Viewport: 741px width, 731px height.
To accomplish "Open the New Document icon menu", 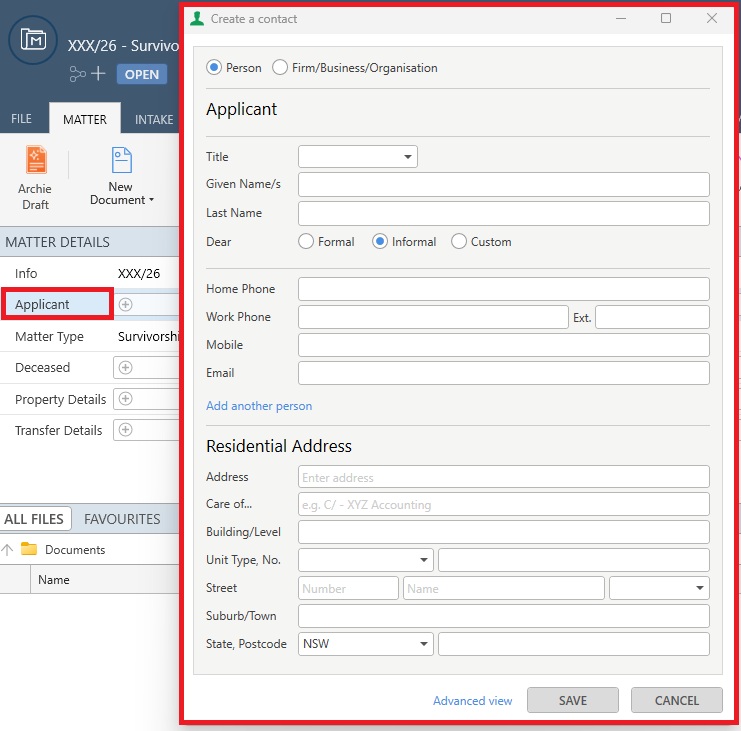I will point(121,161).
